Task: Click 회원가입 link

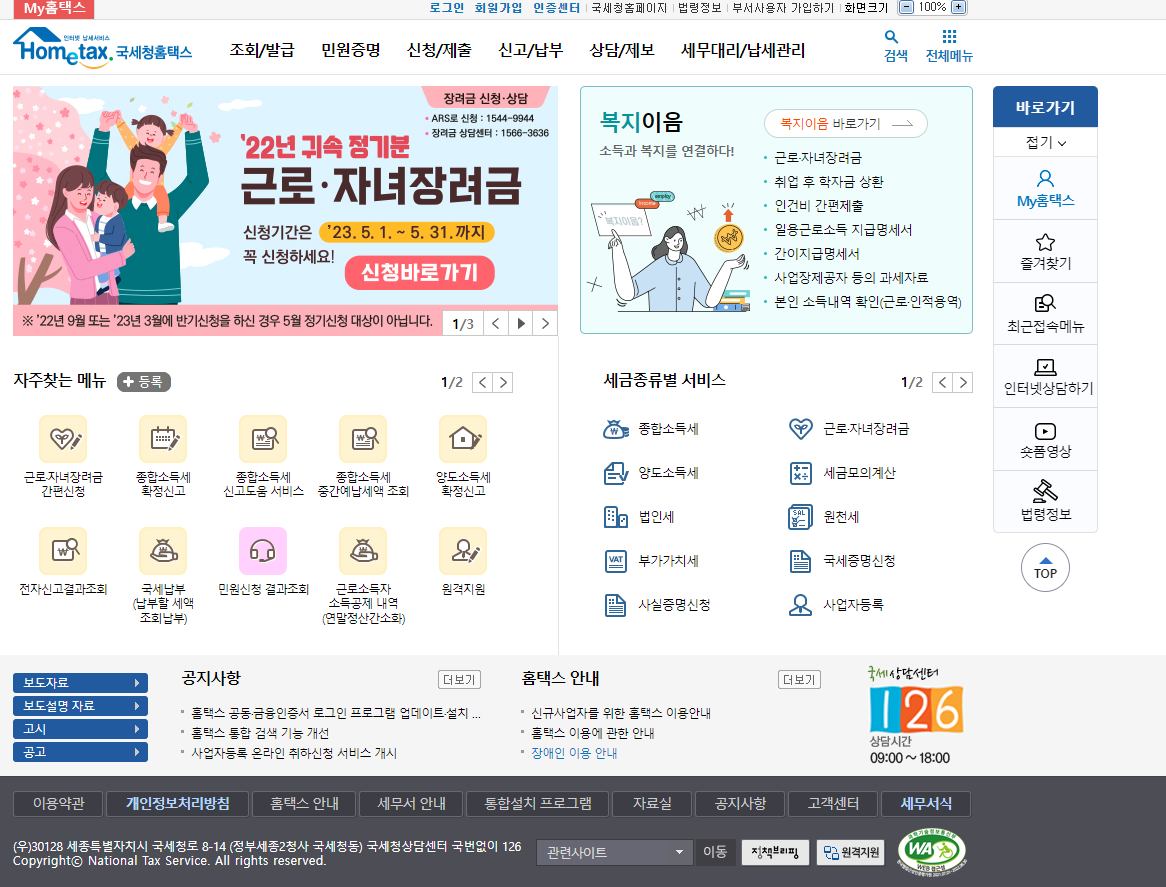Action: (x=498, y=7)
